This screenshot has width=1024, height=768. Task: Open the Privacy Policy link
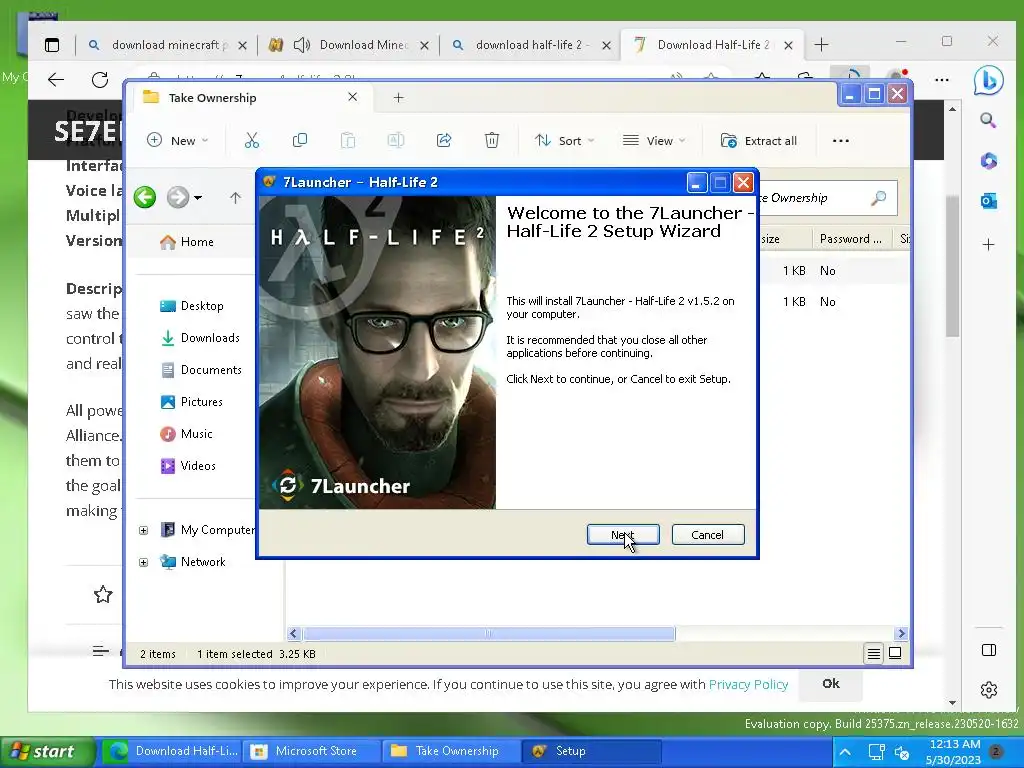(x=748, y=684)
